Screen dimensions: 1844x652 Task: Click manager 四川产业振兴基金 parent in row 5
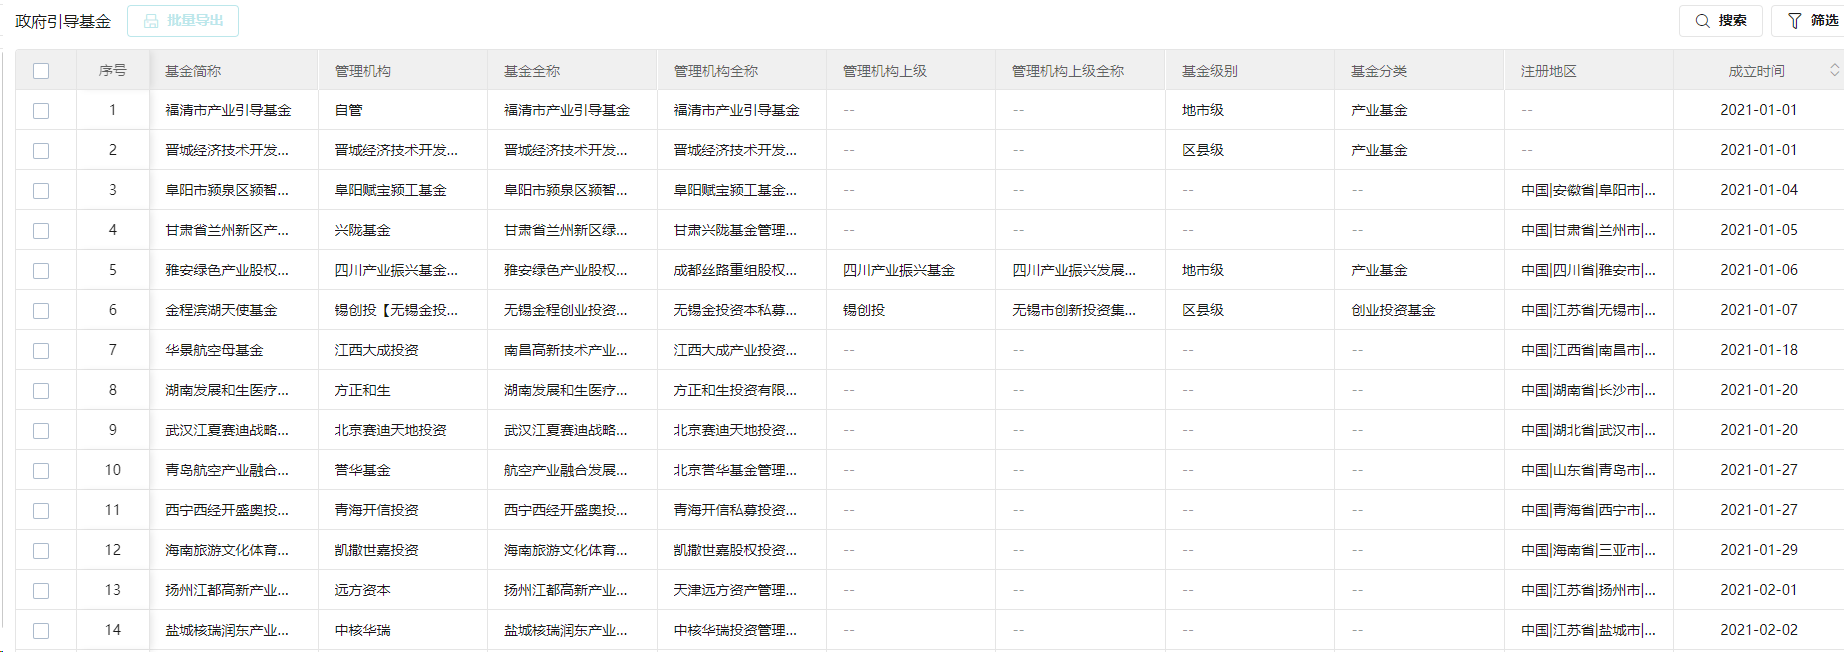(898, 270)
